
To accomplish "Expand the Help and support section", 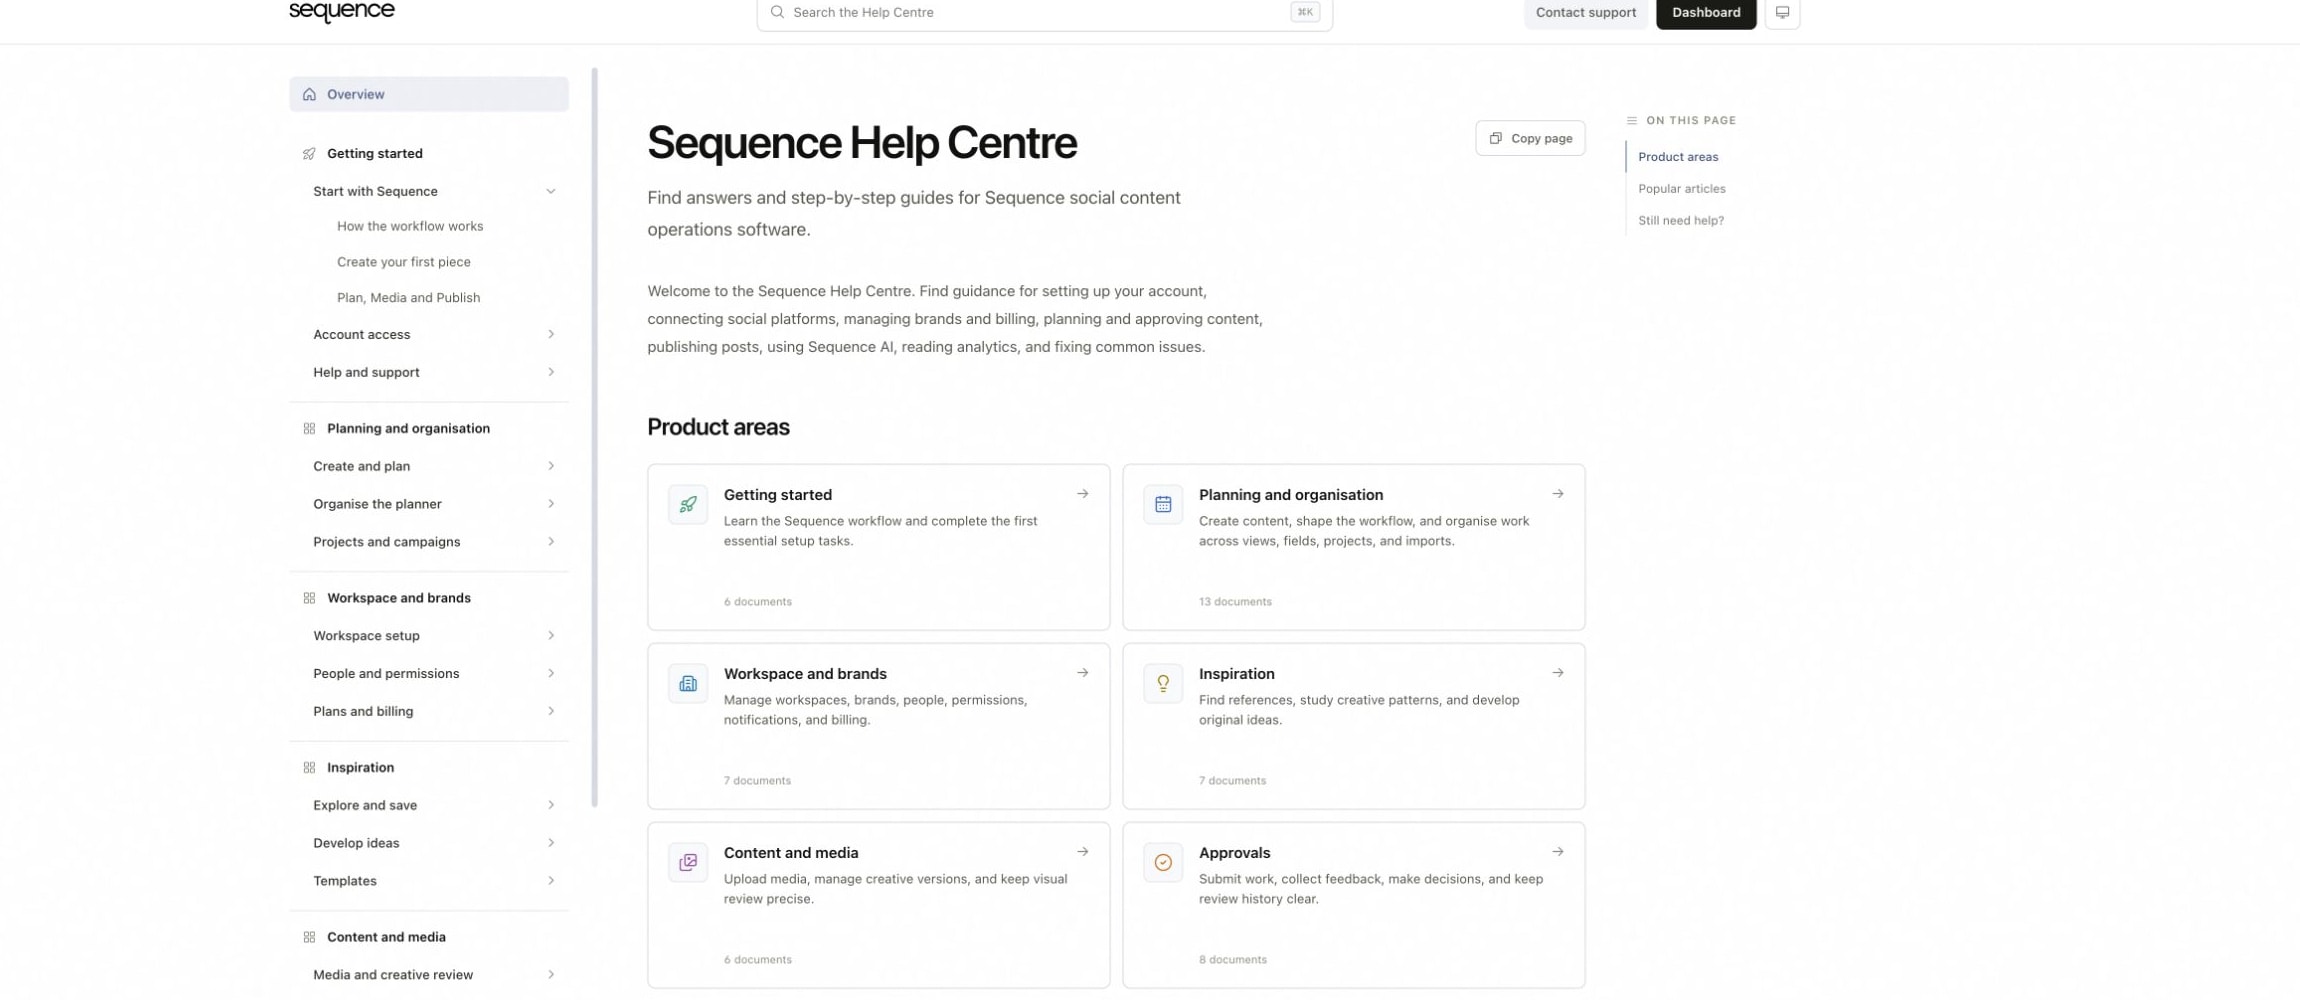I will (550, 372).
